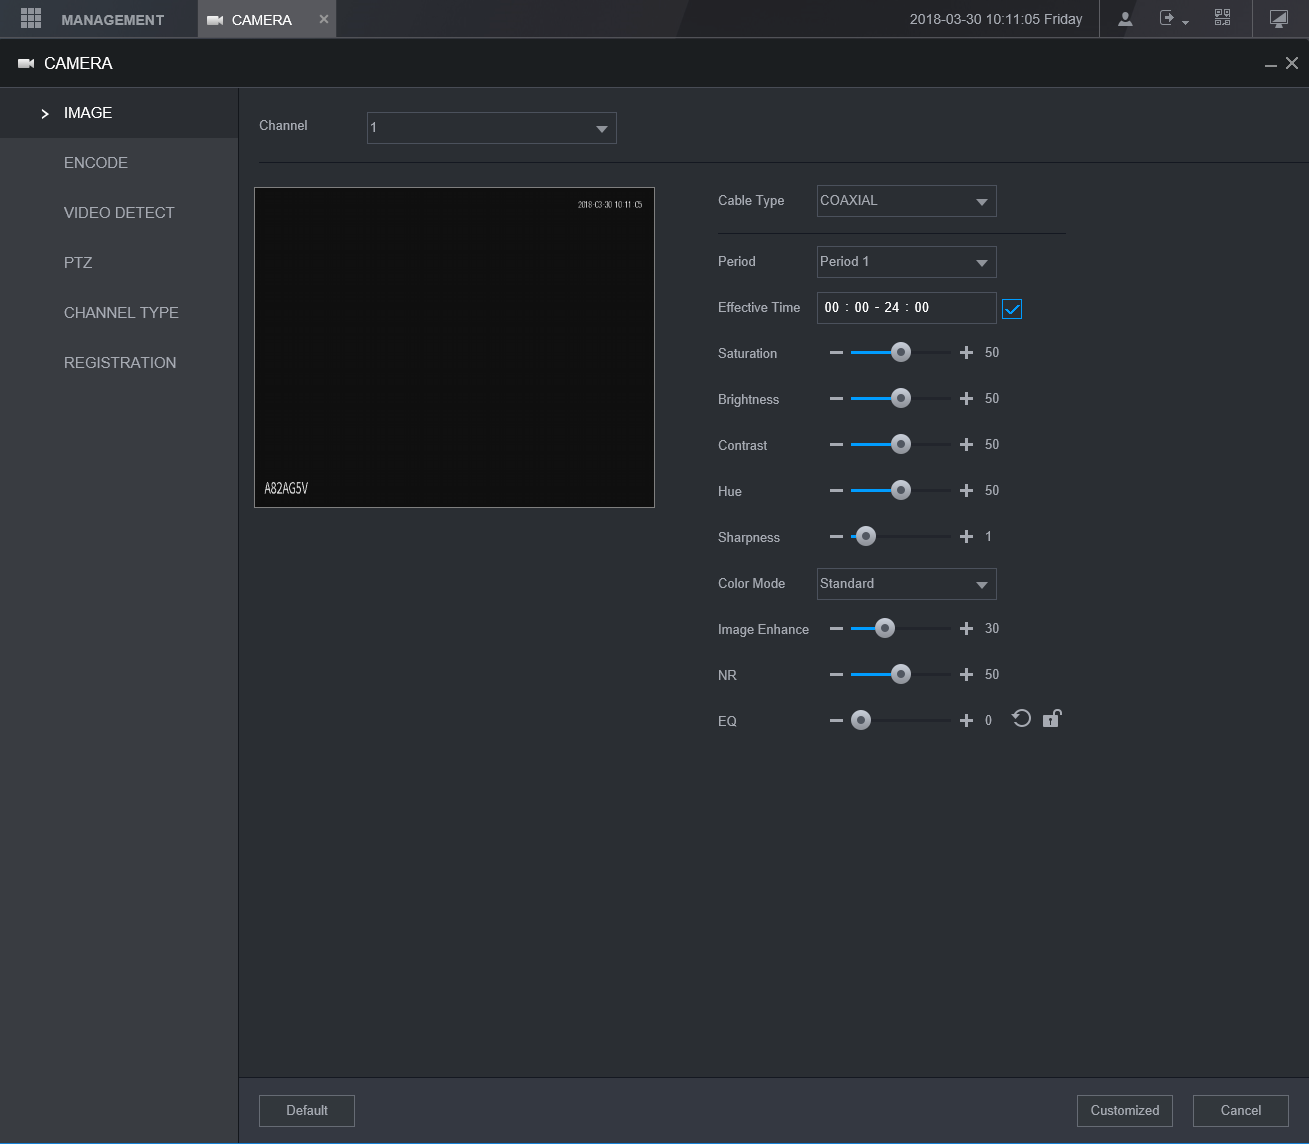The height and width of the screenshot is (1144, 1309).
Task: Click the Contrast slider handle
Action: pyautogui.click(x=901, y=445)
